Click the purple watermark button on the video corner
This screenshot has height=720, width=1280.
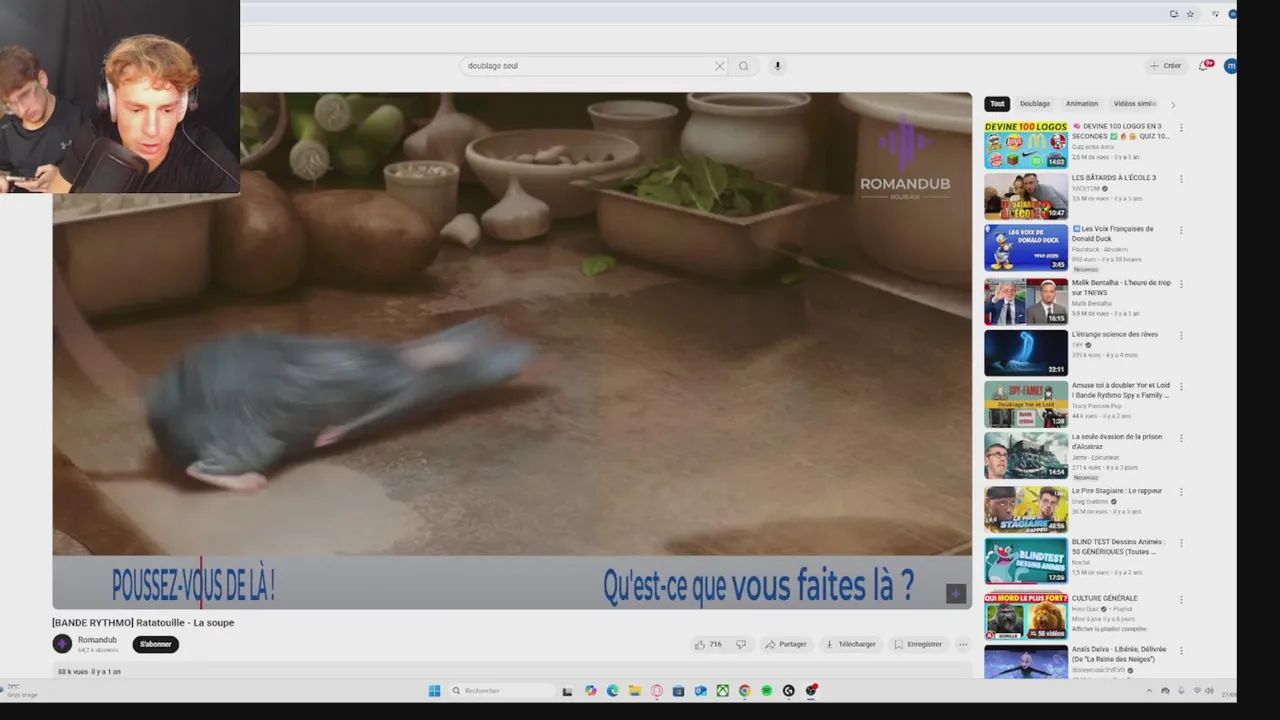click(956, 593)
